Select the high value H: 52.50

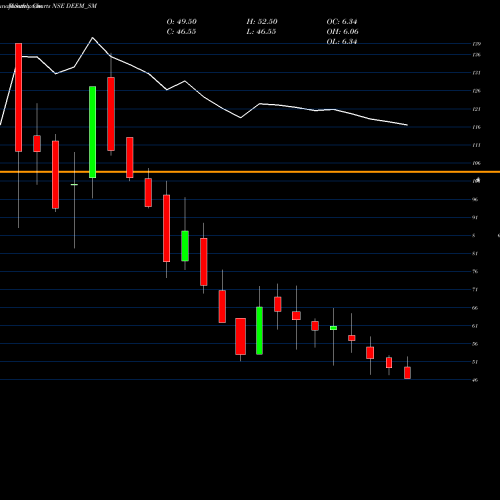click(x=262, y=22)
